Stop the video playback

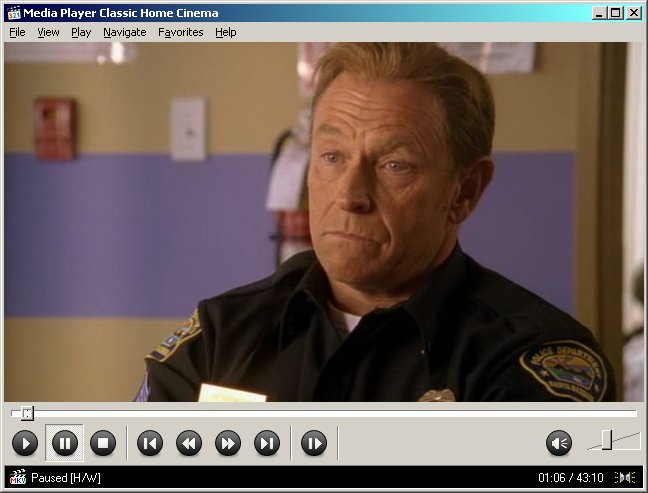[x=103, y=443]
